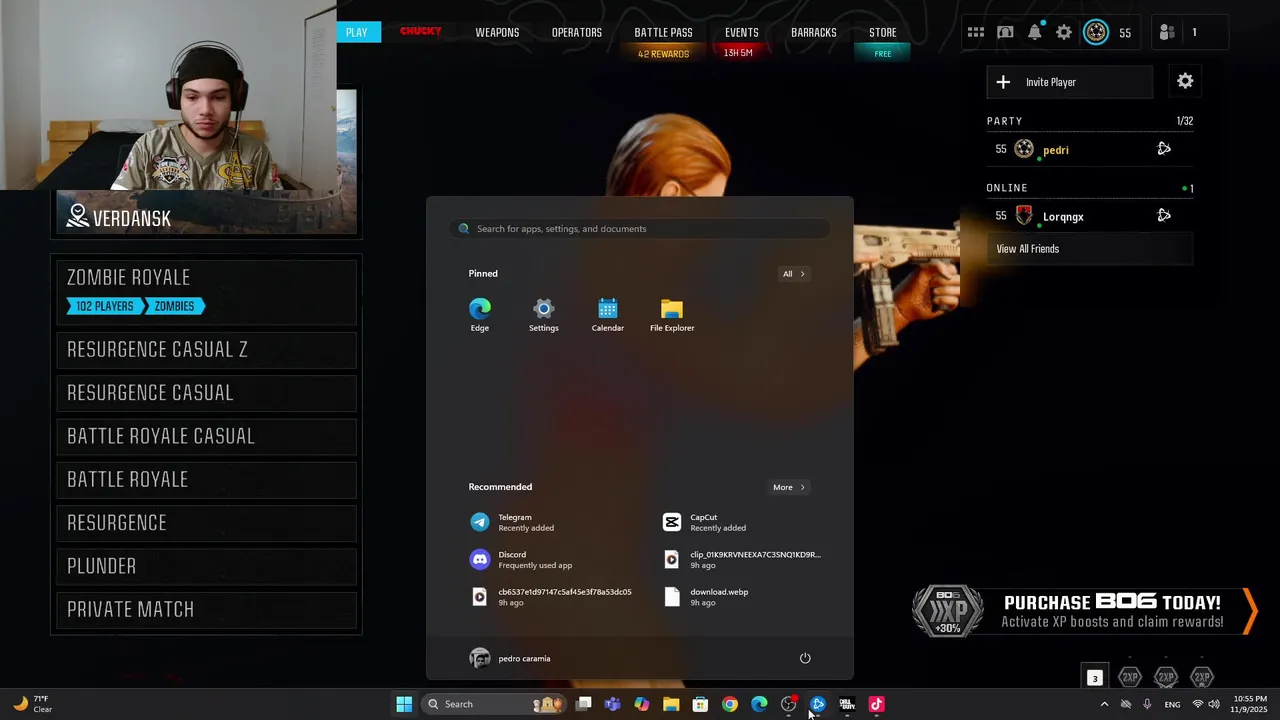
Task: Open Calendar from pinned apps
Action: point(608,314)
